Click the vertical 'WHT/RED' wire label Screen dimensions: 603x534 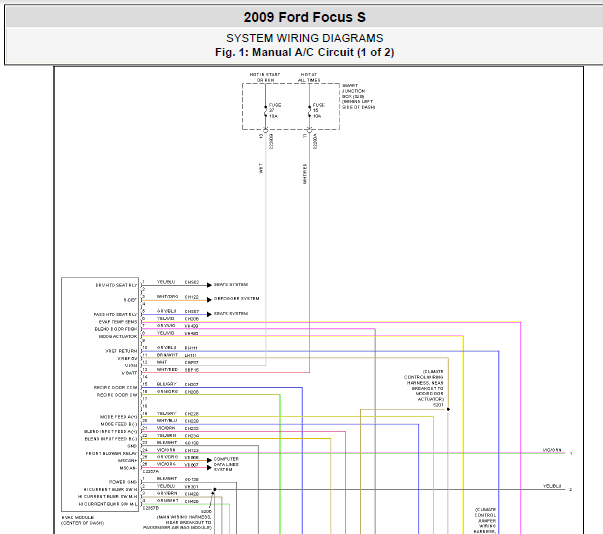click(x=305, y=174)
